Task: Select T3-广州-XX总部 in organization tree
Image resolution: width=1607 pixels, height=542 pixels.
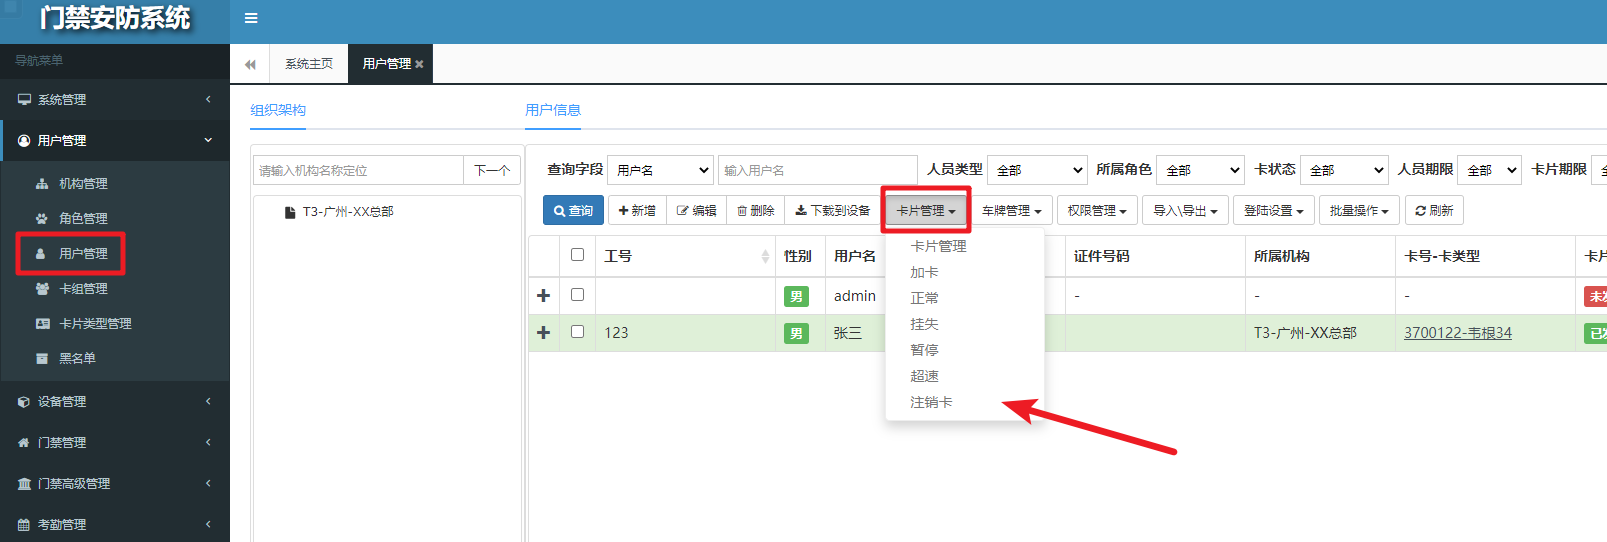Action: [x=348, y=212]
